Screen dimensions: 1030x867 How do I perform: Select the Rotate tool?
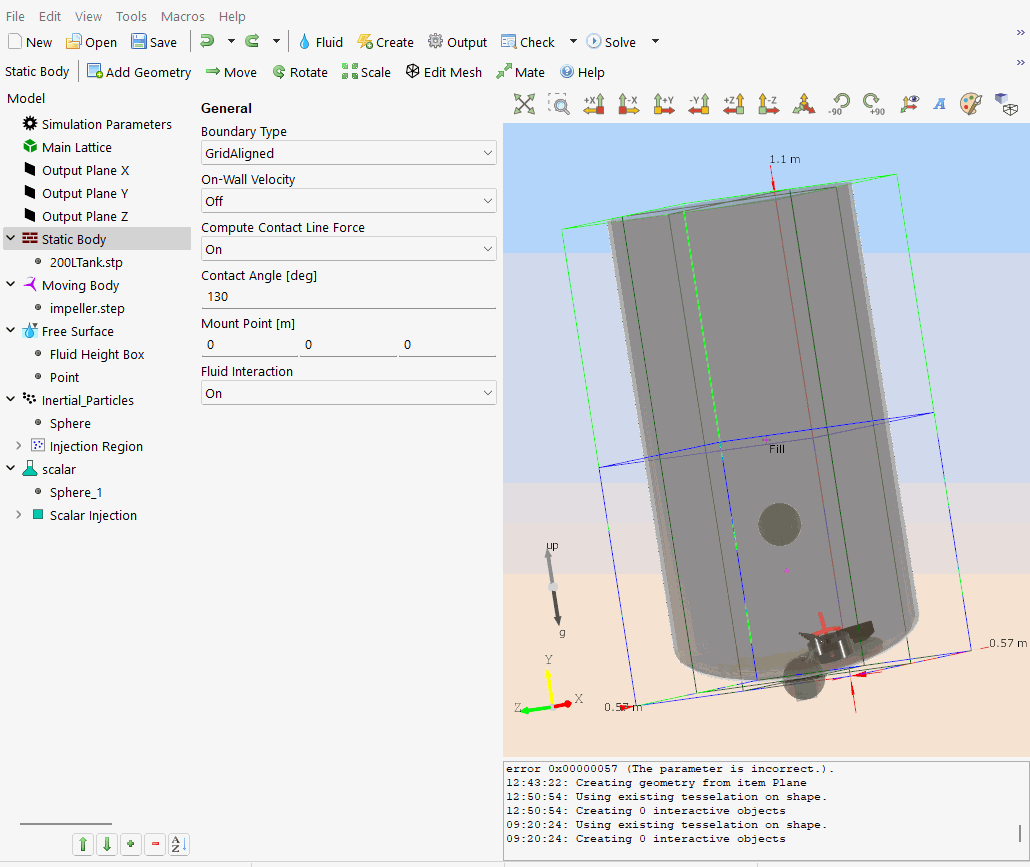point(300,72)
